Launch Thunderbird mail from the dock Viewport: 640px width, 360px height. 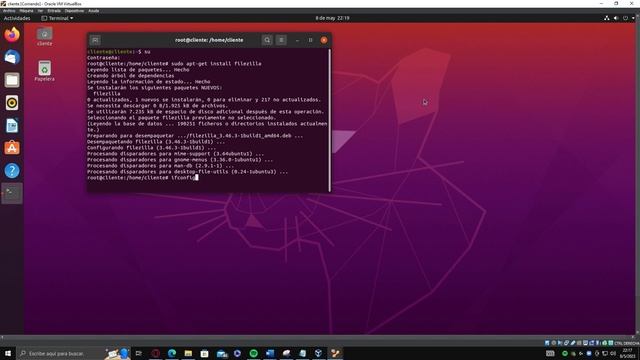[x=12, y=57]
